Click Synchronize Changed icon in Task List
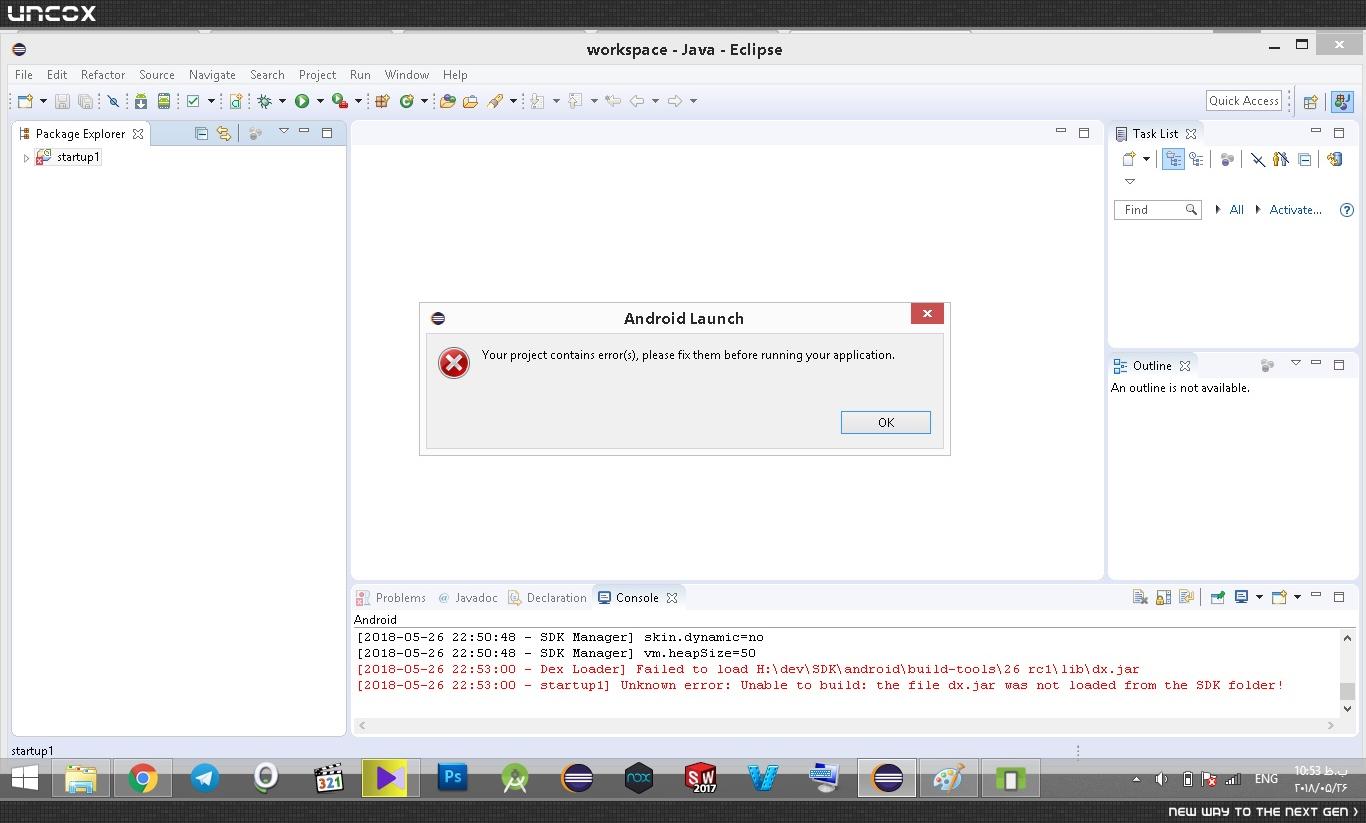The width and height of the screenshot is (1366, 823). tap(1334, 159)
